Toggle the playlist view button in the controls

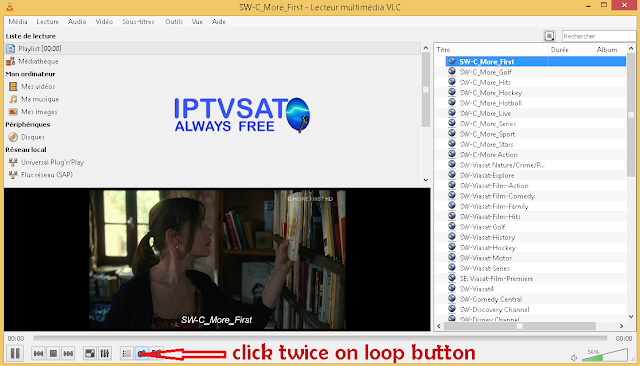point(127,353)
